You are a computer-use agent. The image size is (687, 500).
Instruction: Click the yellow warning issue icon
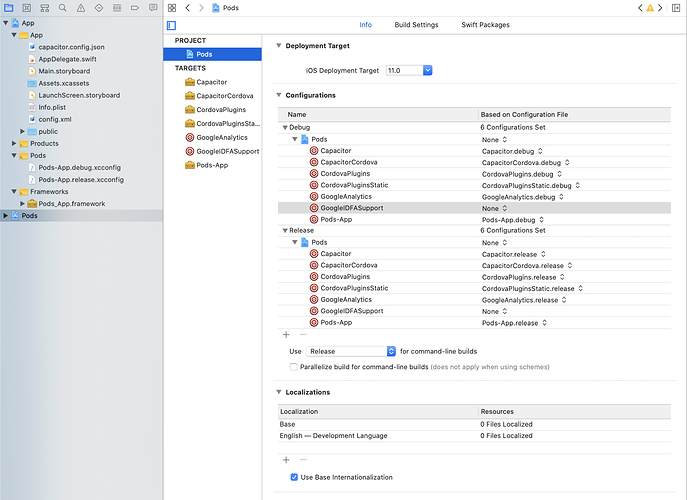point(650,8)
